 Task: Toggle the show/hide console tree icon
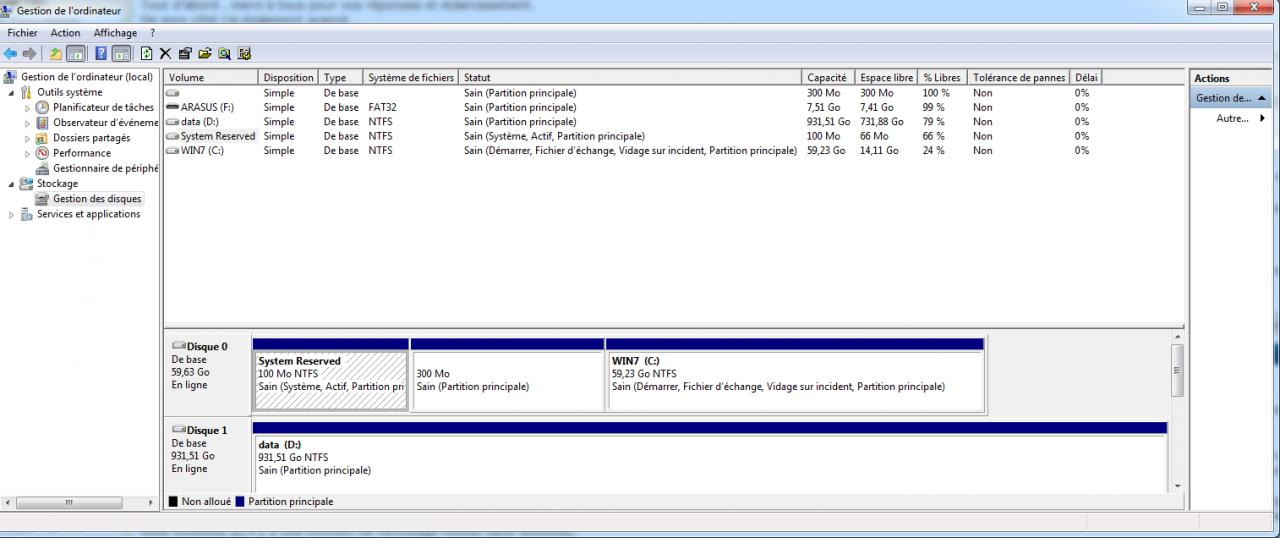click(x=76, y=53)
